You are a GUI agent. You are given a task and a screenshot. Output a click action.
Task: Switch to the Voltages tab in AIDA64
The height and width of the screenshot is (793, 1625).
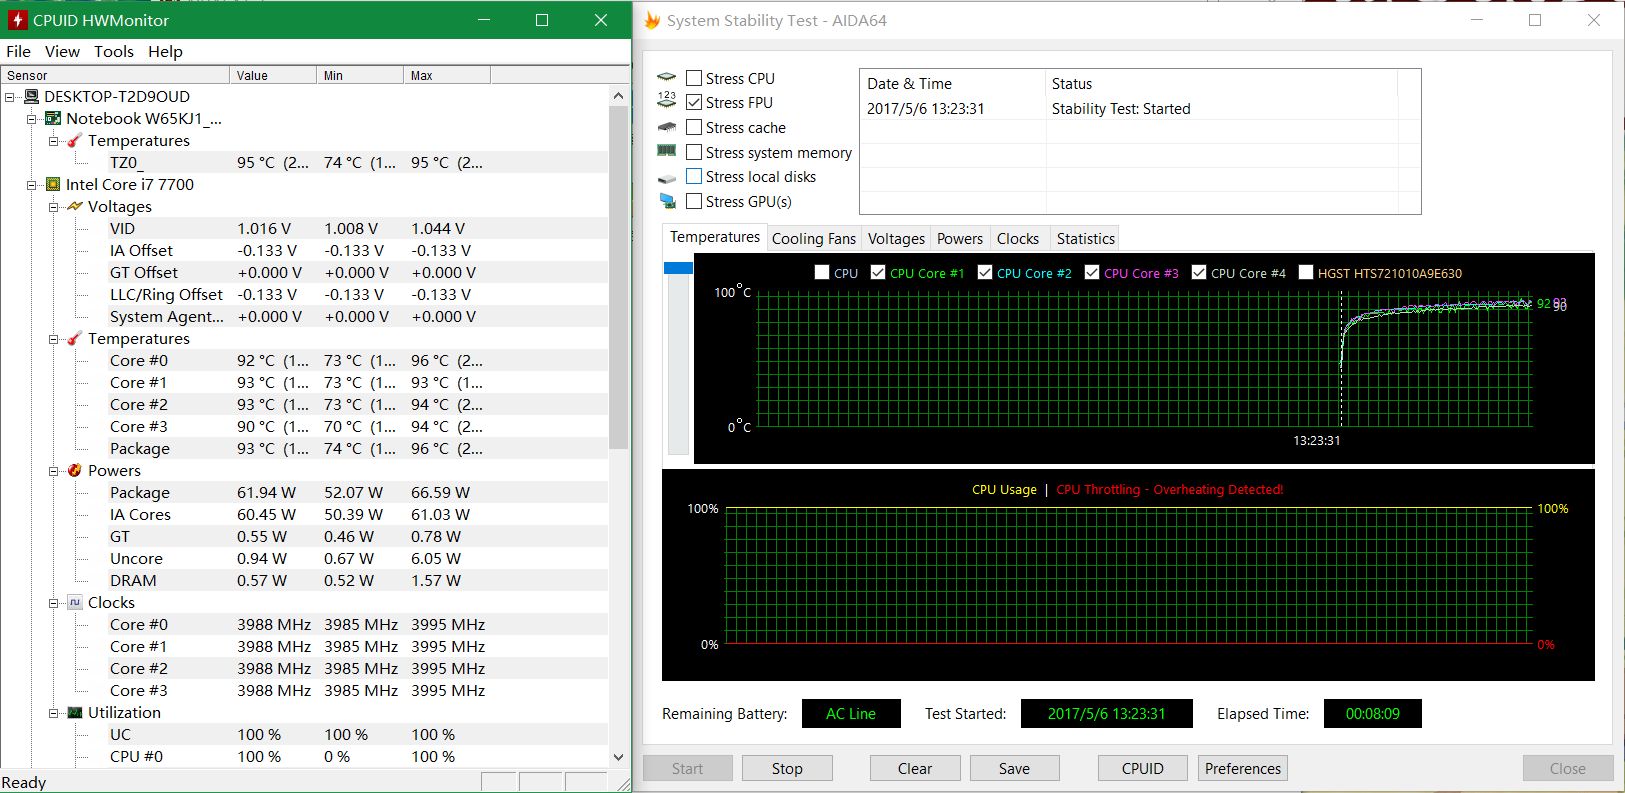click(x=896, y=239)
